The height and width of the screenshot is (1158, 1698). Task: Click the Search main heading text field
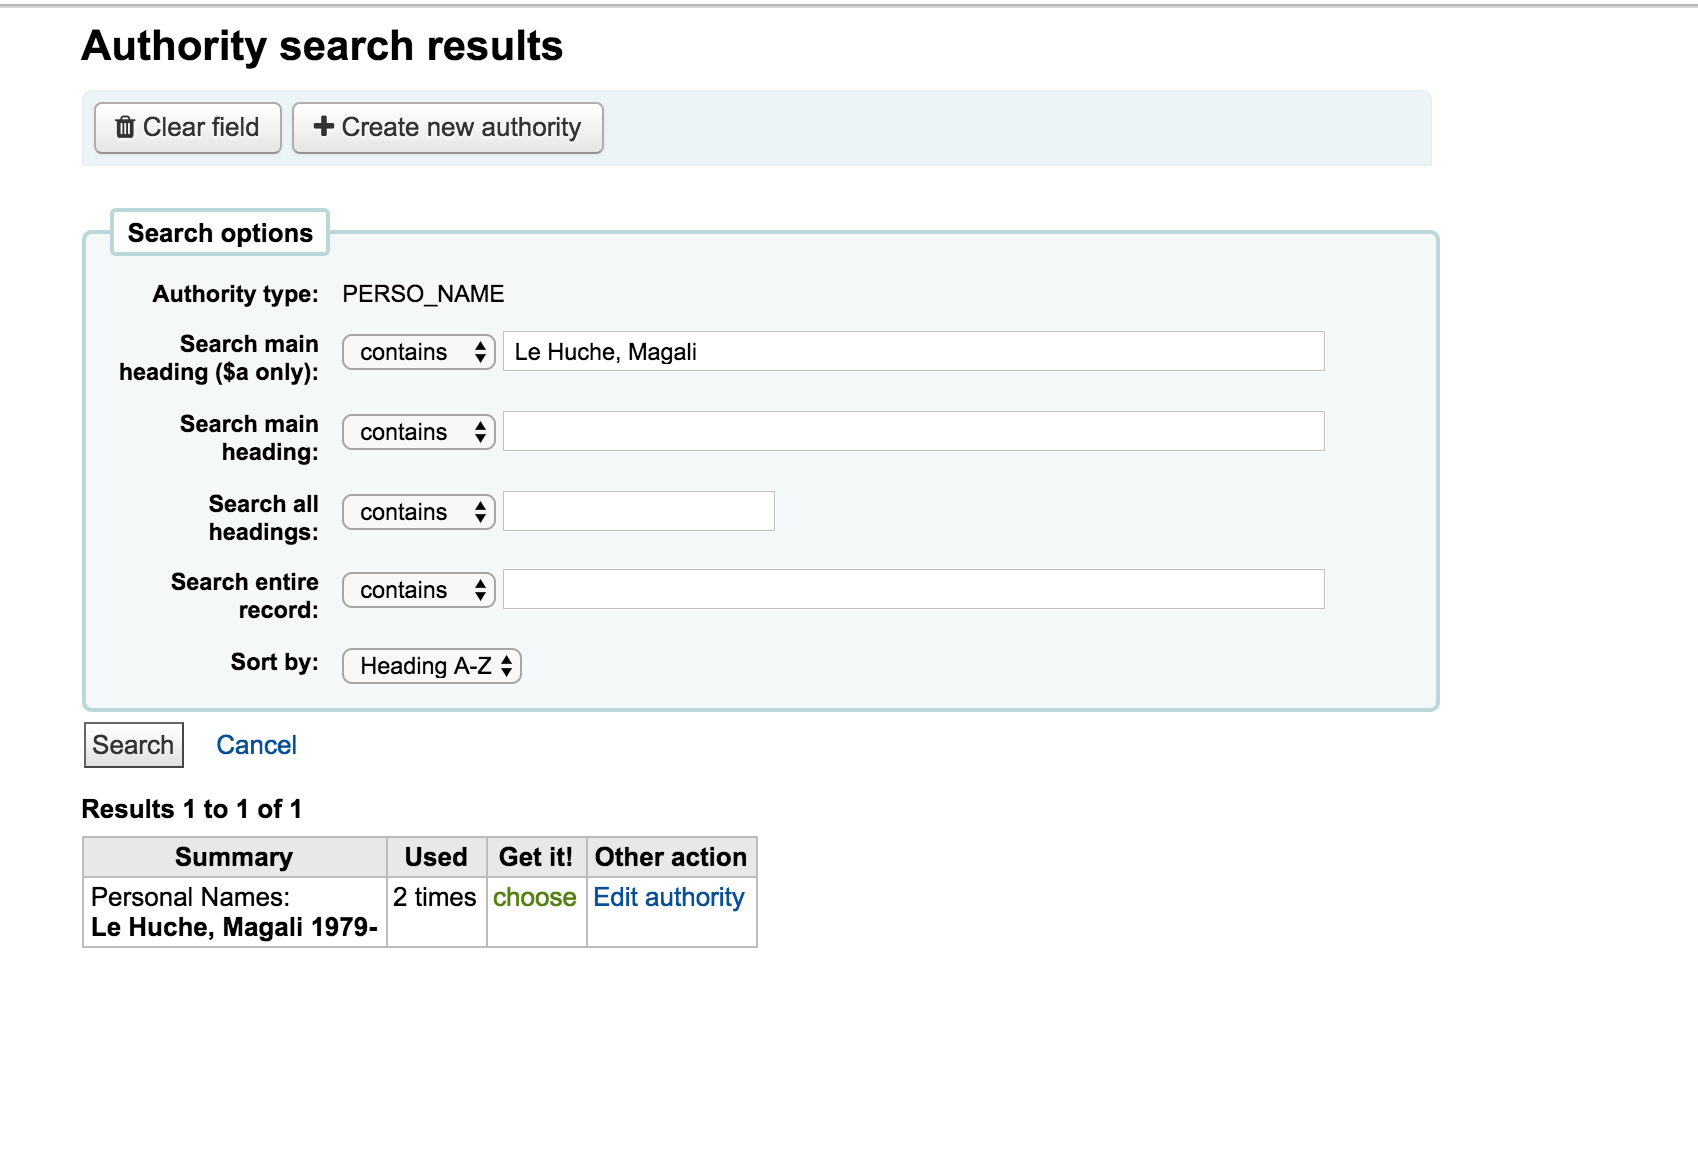(913, 432)
